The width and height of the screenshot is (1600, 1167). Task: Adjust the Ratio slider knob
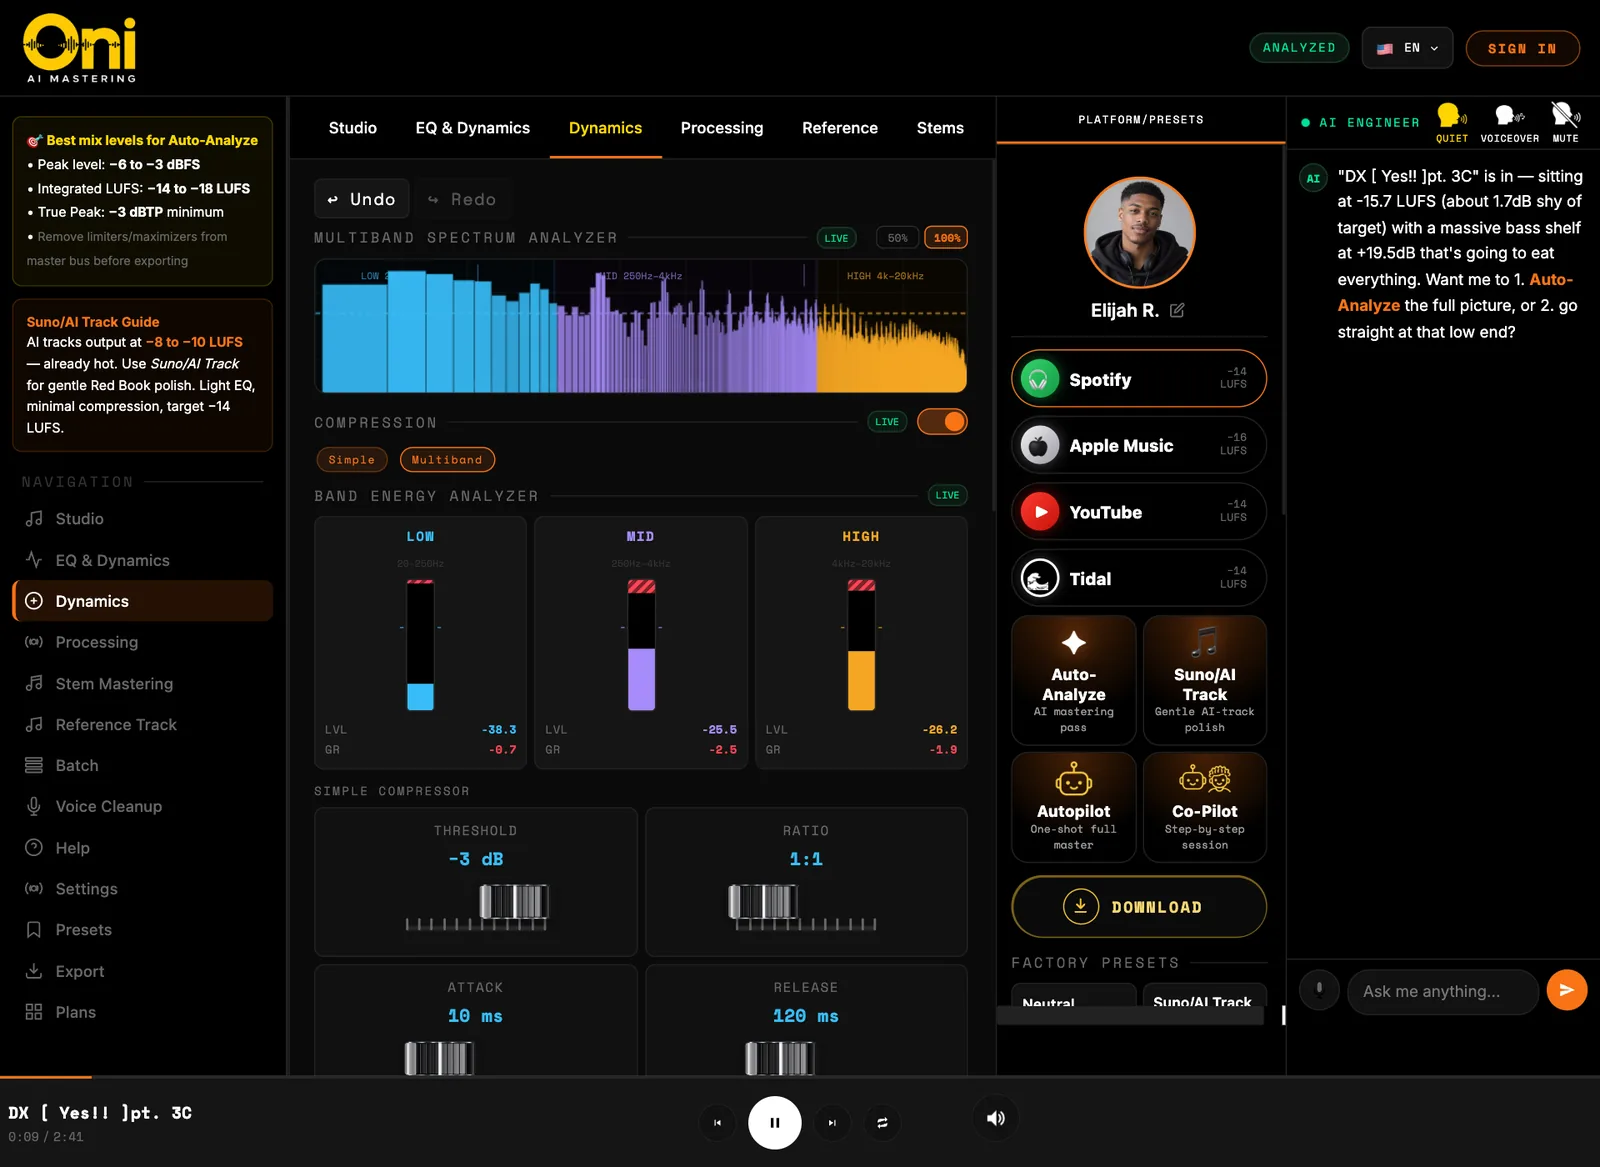[x=763, y=902]
